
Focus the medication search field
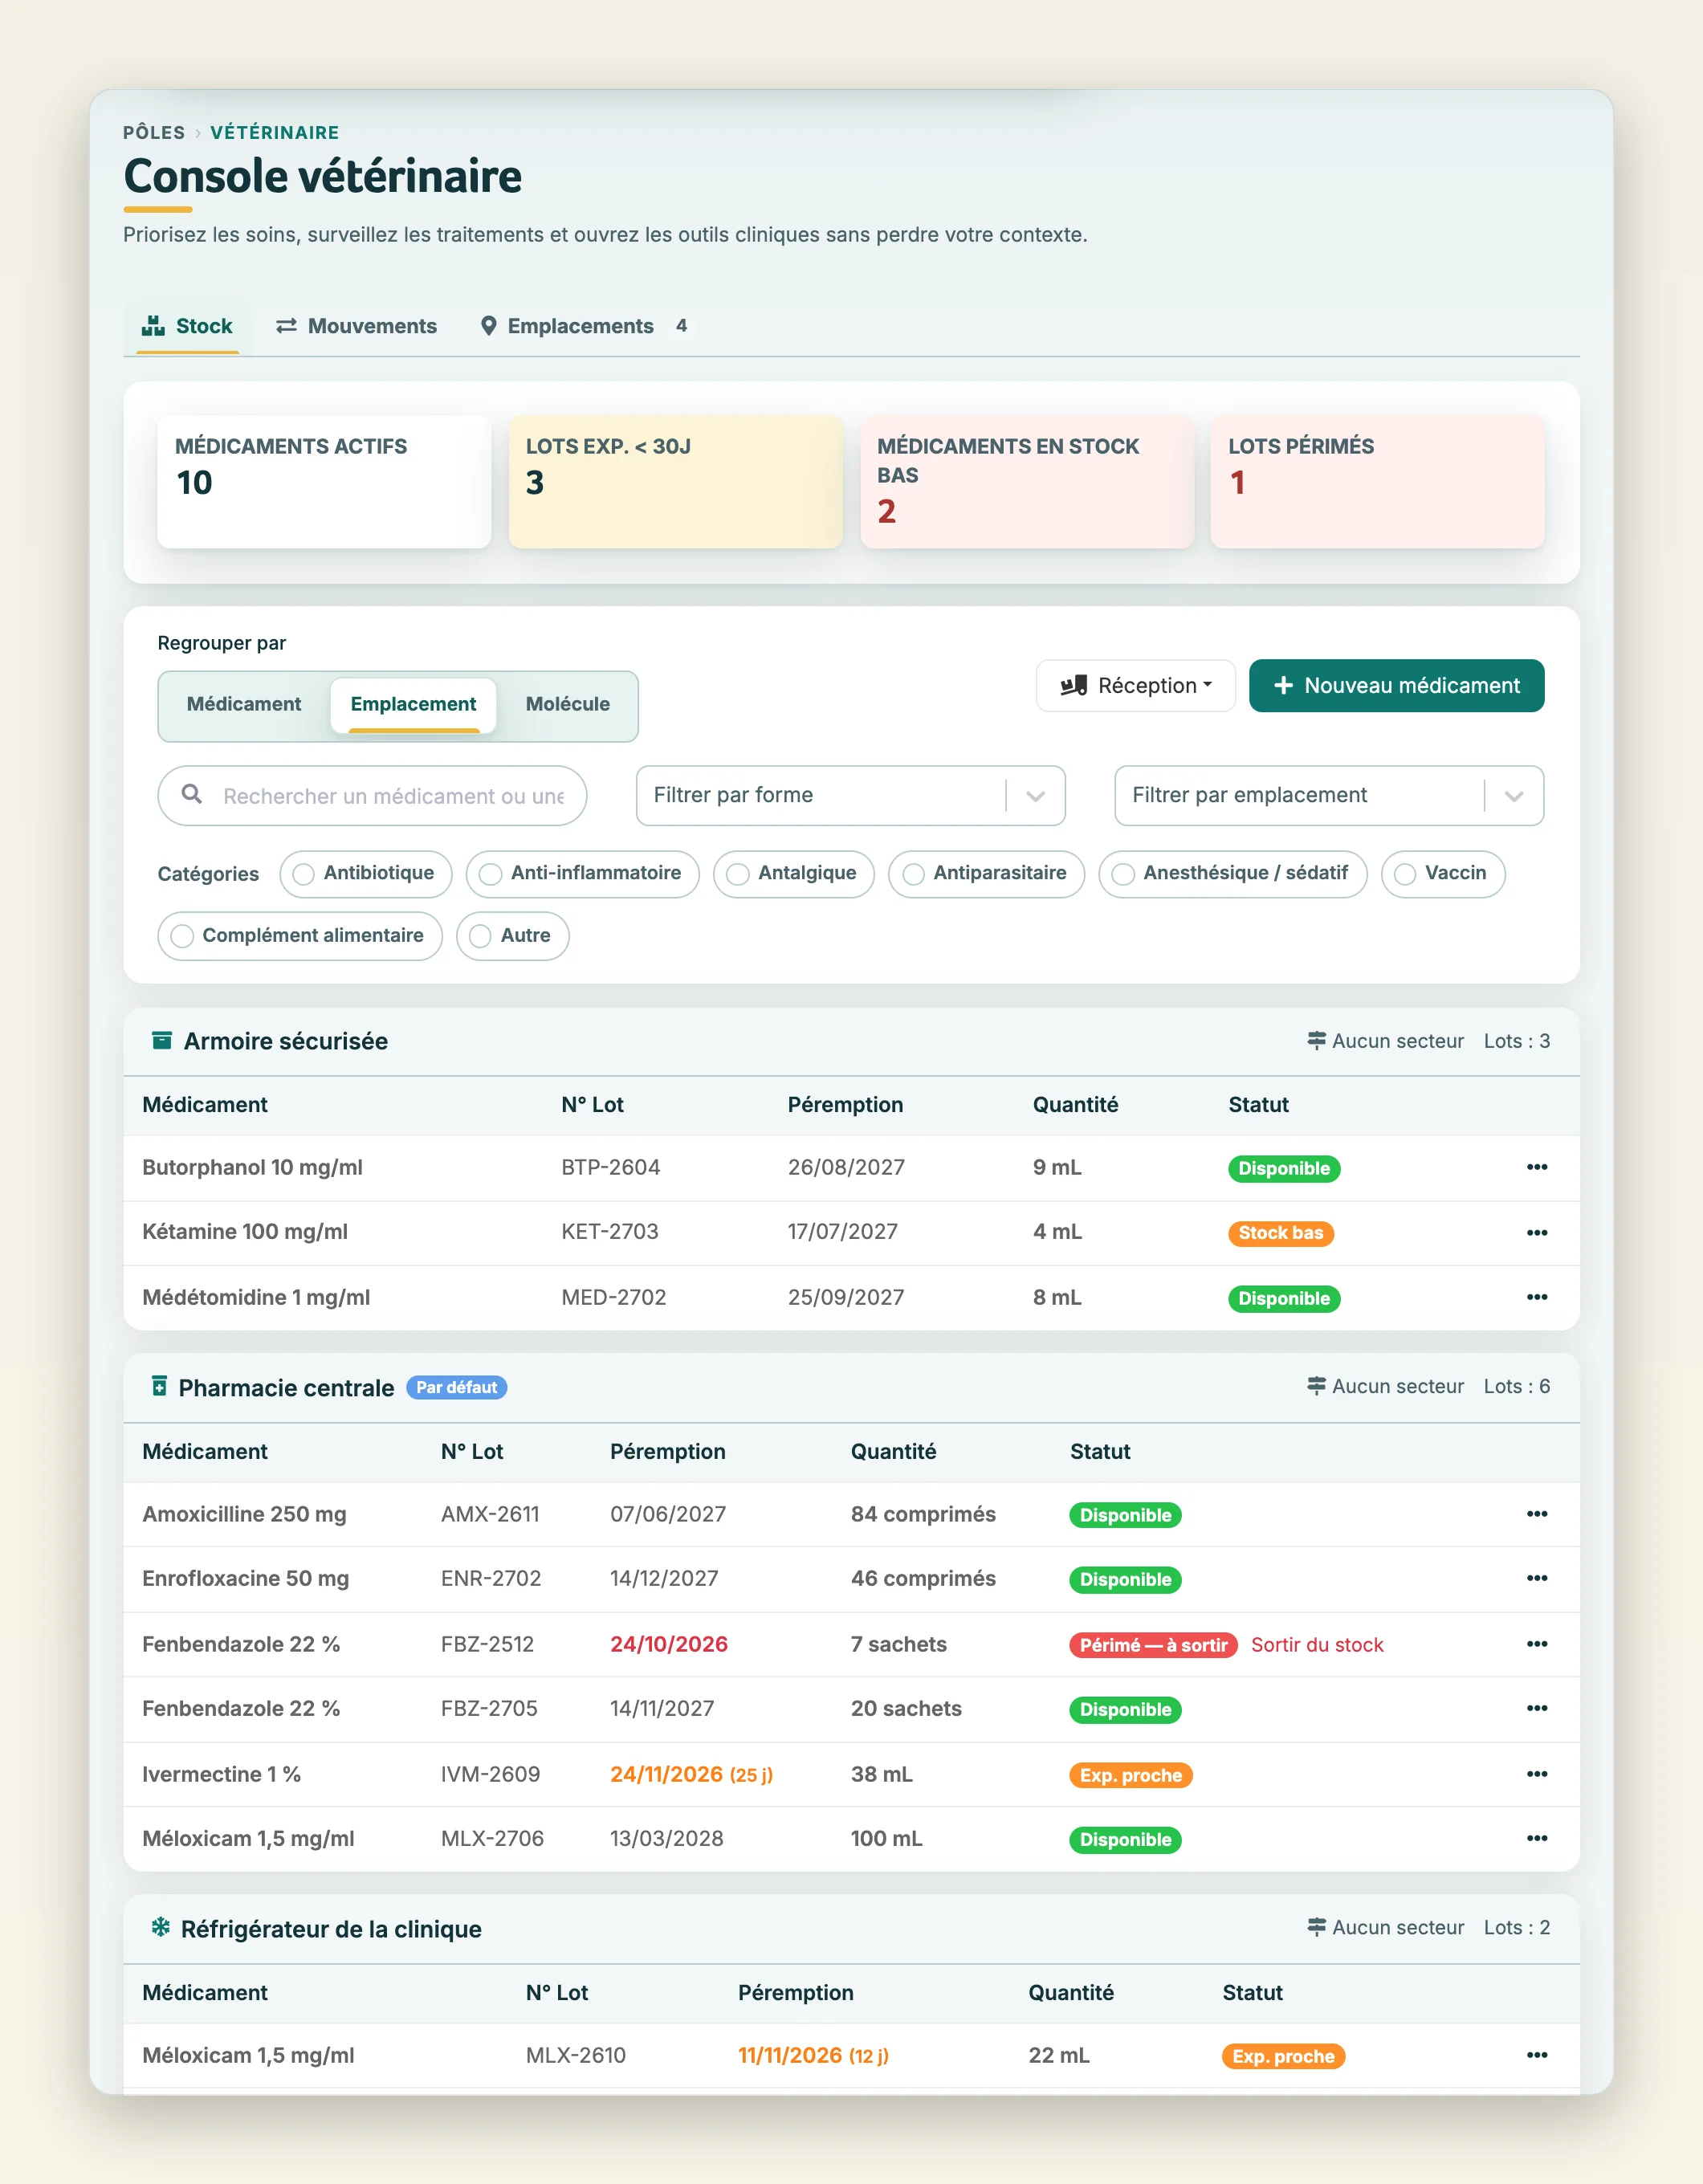372,795
